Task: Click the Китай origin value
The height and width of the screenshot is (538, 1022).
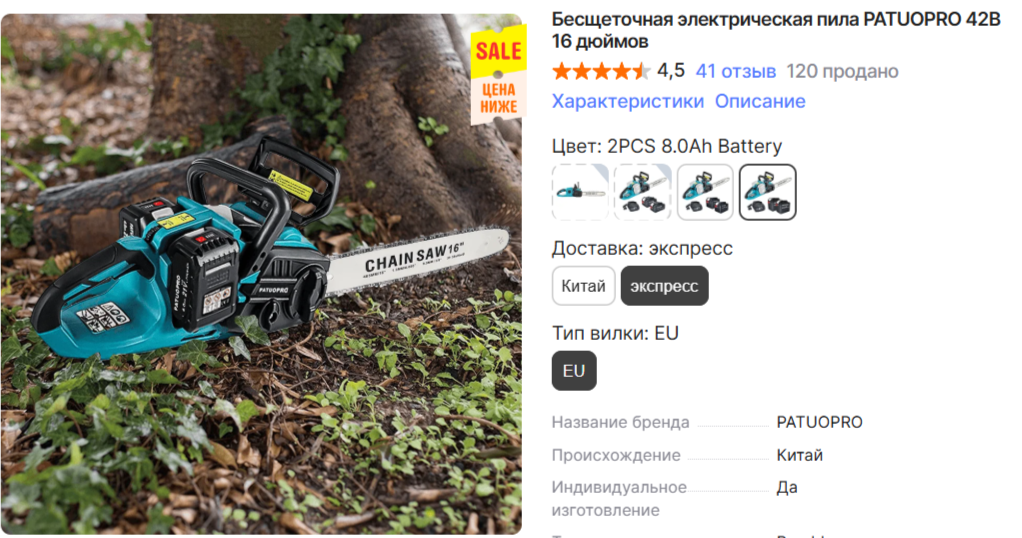Action: pyautogui.click(x=800, y=455)
